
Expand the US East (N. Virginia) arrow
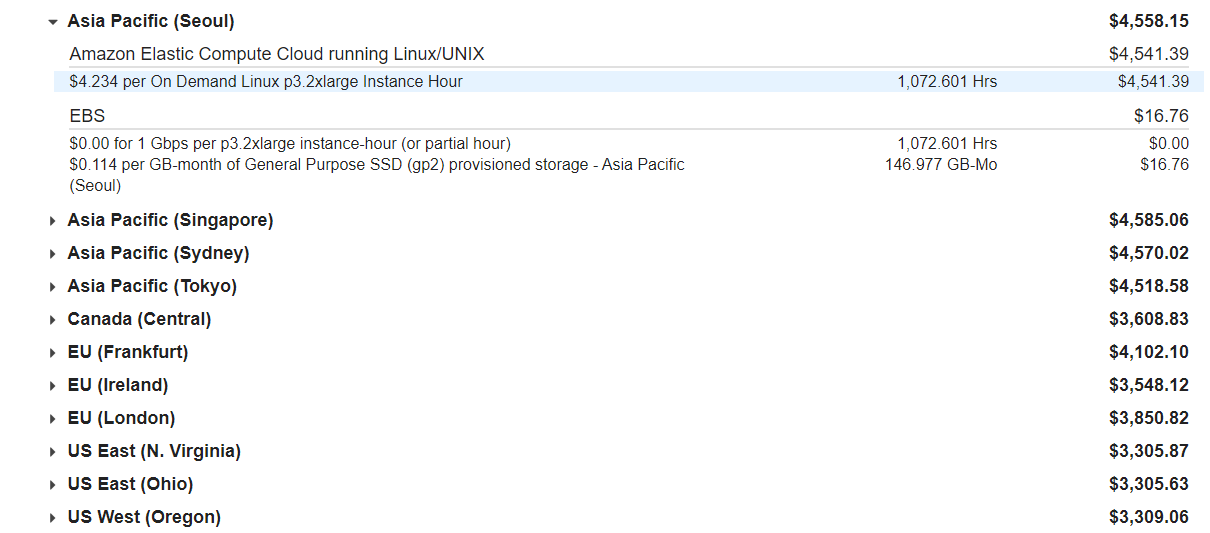point(53,452)
